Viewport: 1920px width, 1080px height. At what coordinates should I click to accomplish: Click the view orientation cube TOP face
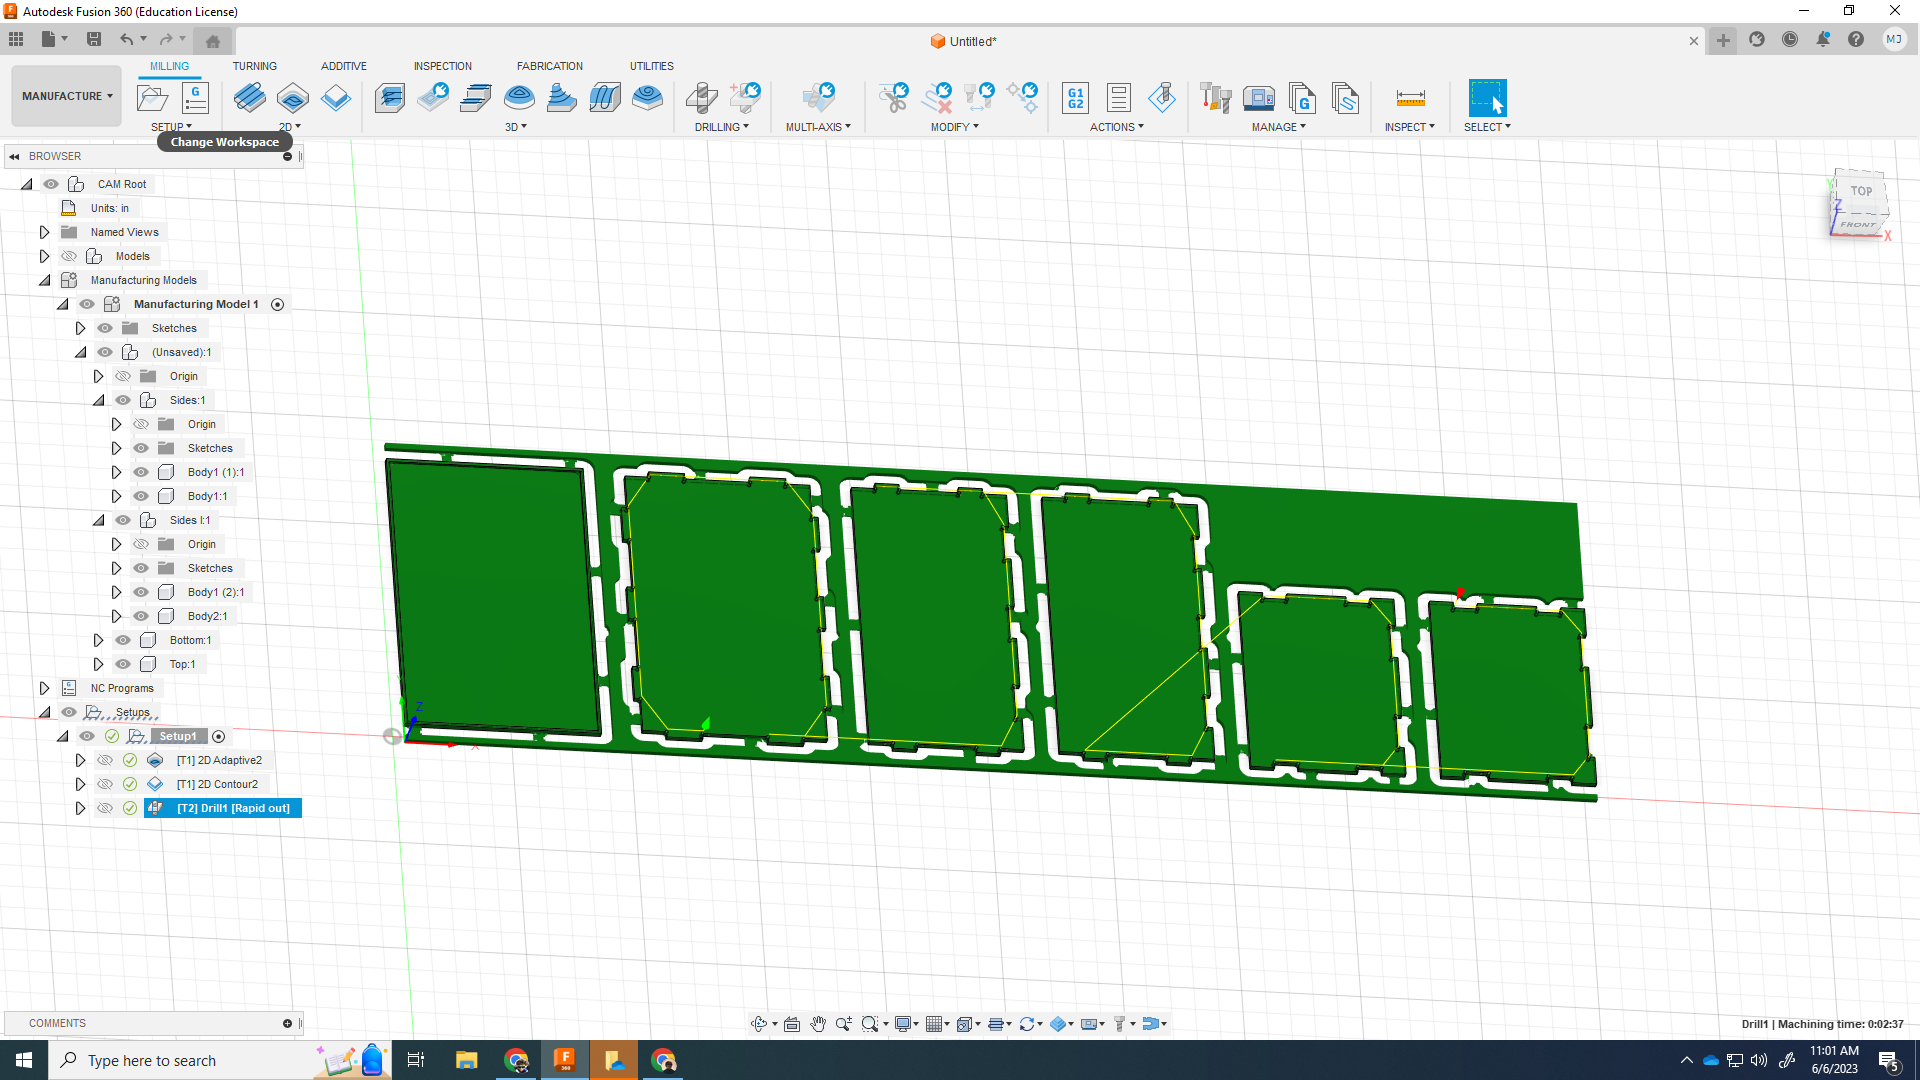pyautogui.click(x=1861, y=191)
